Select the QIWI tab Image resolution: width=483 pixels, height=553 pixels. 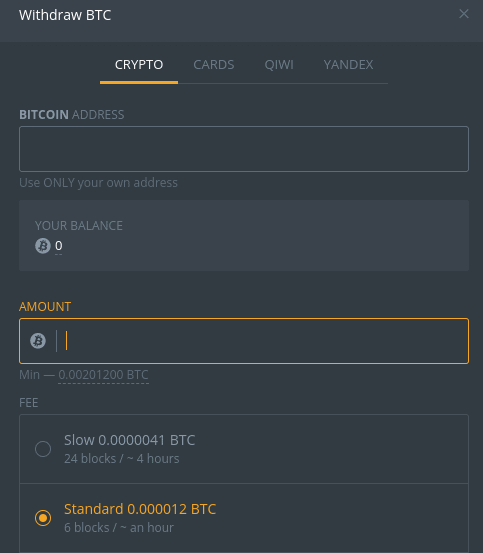tap(279, 65)
